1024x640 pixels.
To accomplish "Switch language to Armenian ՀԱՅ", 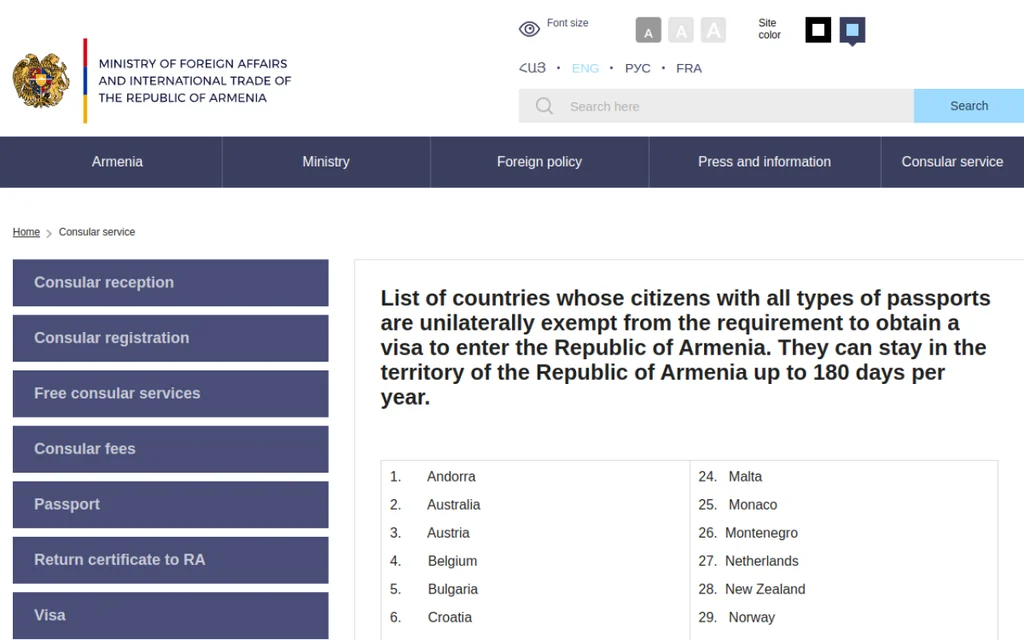I will coord(532,68).
